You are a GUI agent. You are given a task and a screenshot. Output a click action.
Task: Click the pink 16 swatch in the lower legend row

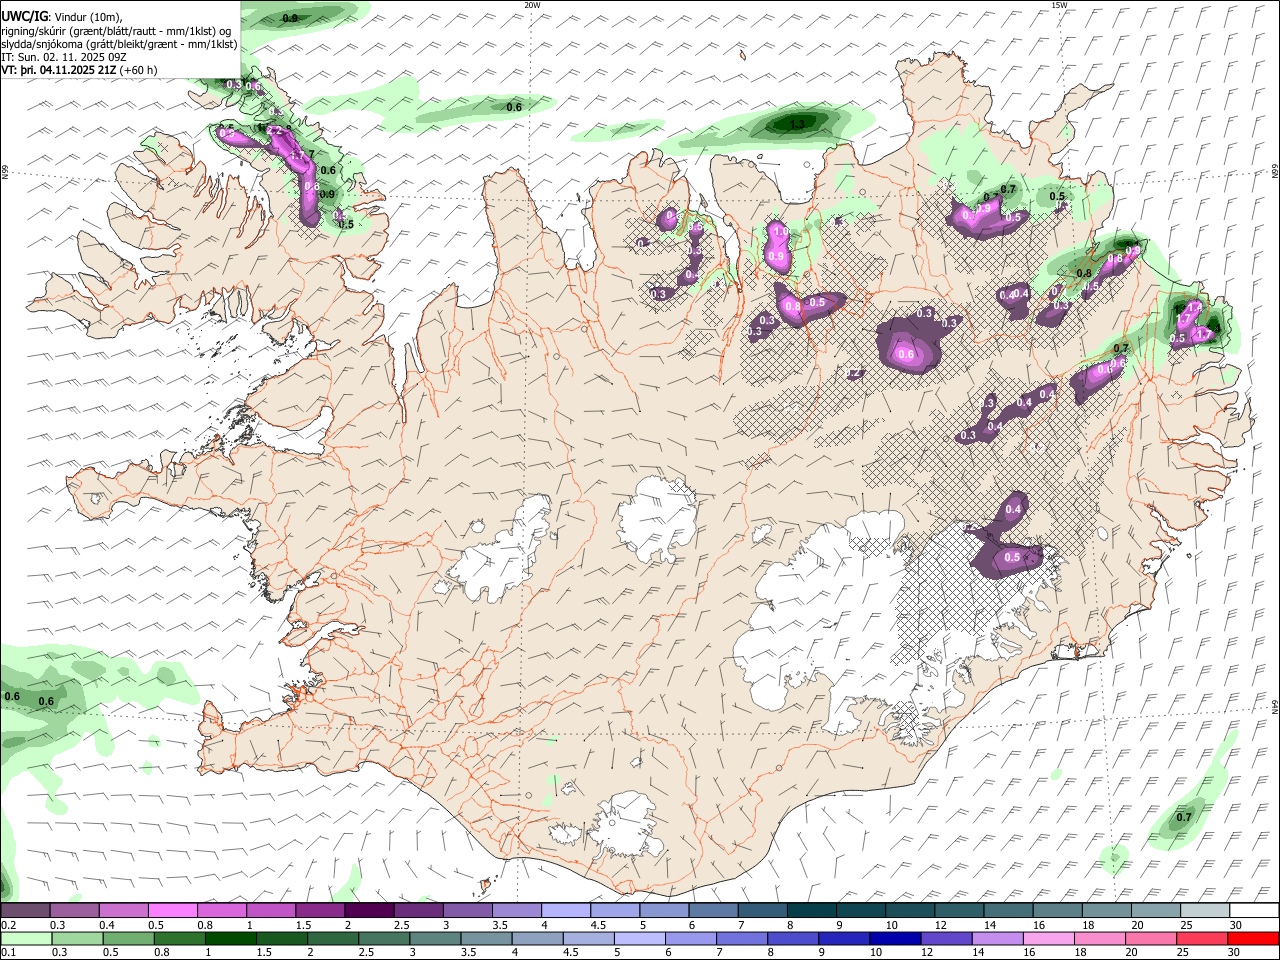click(x=1048, y=938)
